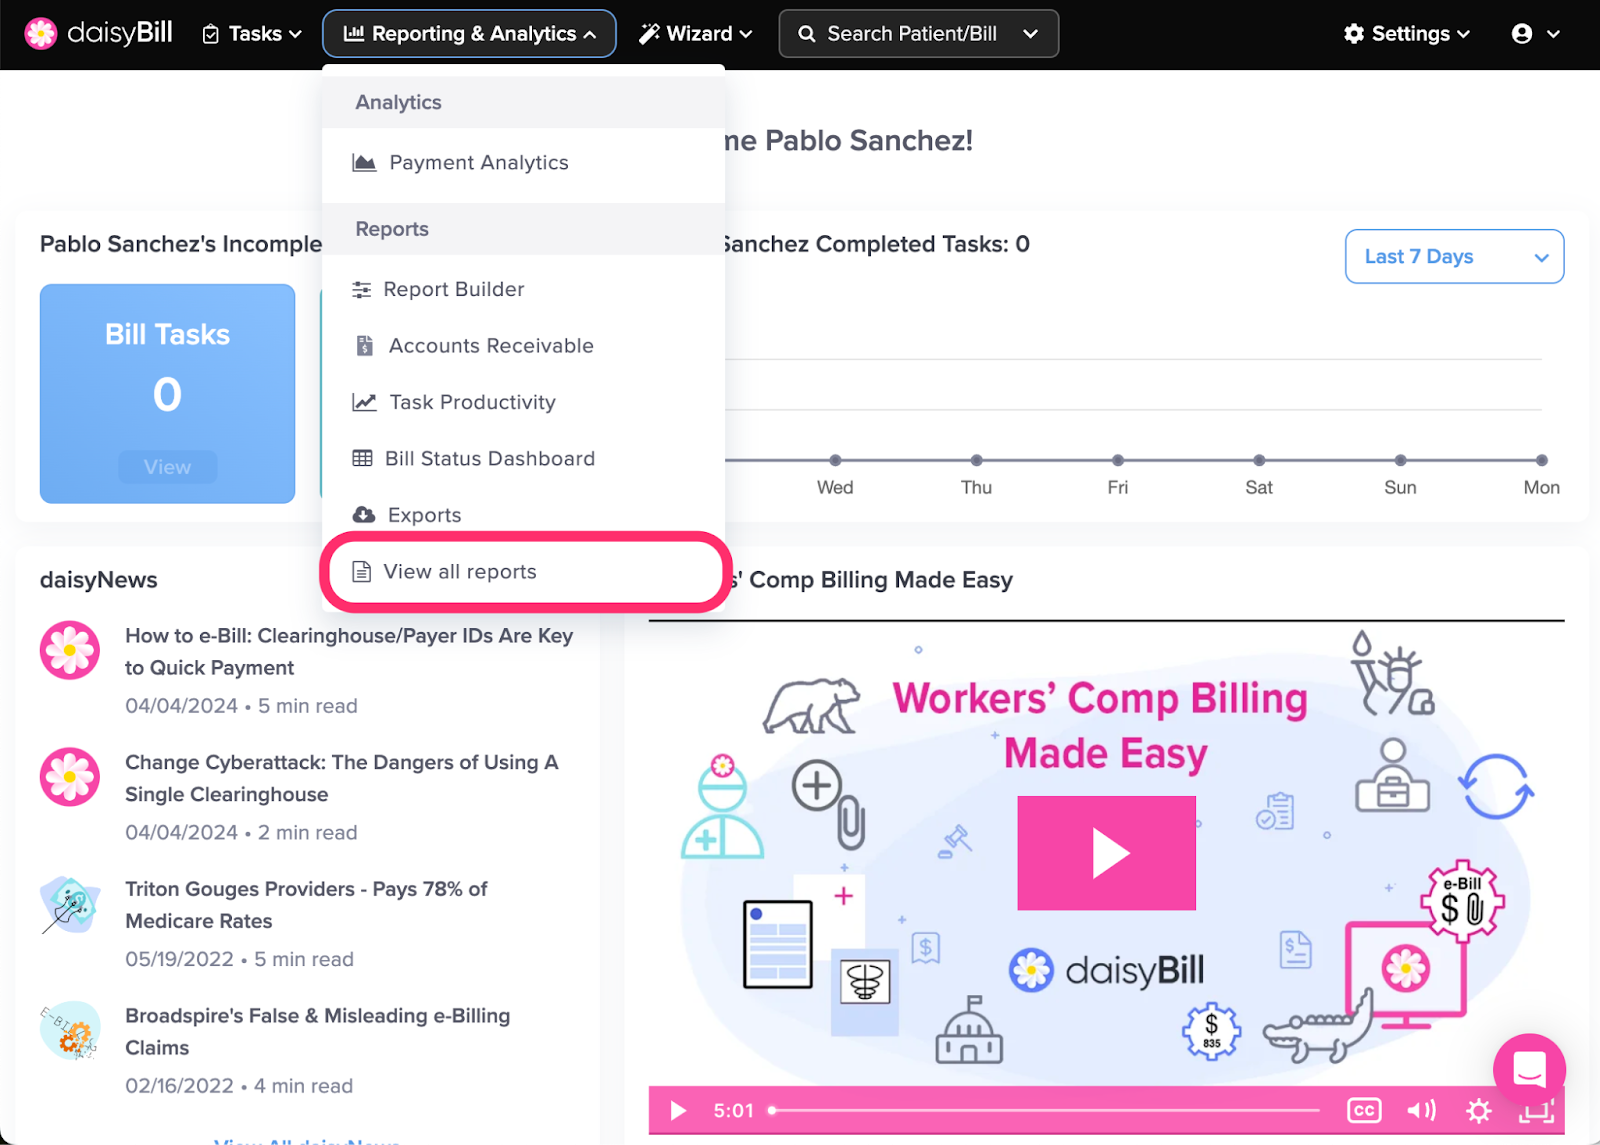Mute the video player volume
This screenshot has width=1600, height=1145.
[1421, 1110]
